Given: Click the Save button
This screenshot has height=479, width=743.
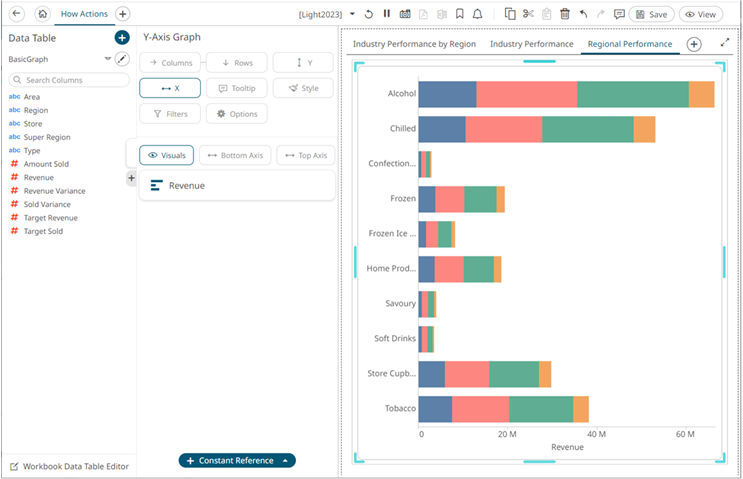Looking at the screenshot, I should pos(651,14).
